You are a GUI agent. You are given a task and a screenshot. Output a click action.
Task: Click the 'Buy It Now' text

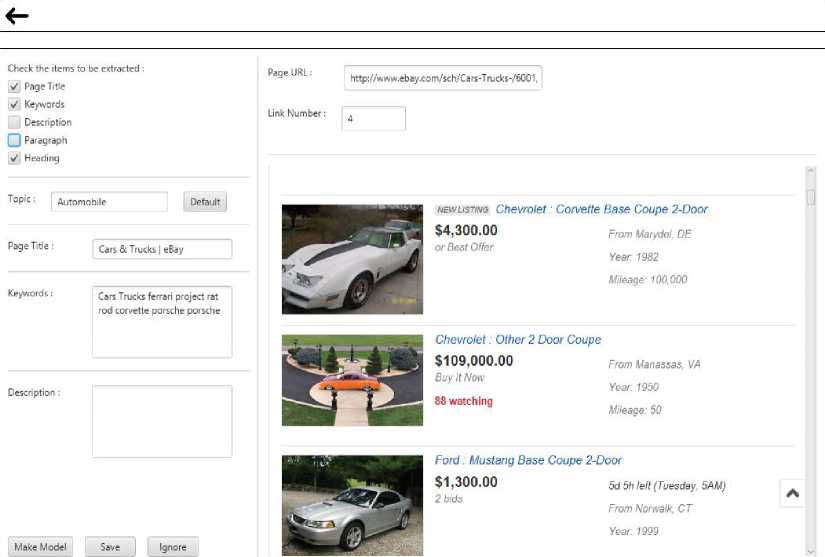click(459, 378)
